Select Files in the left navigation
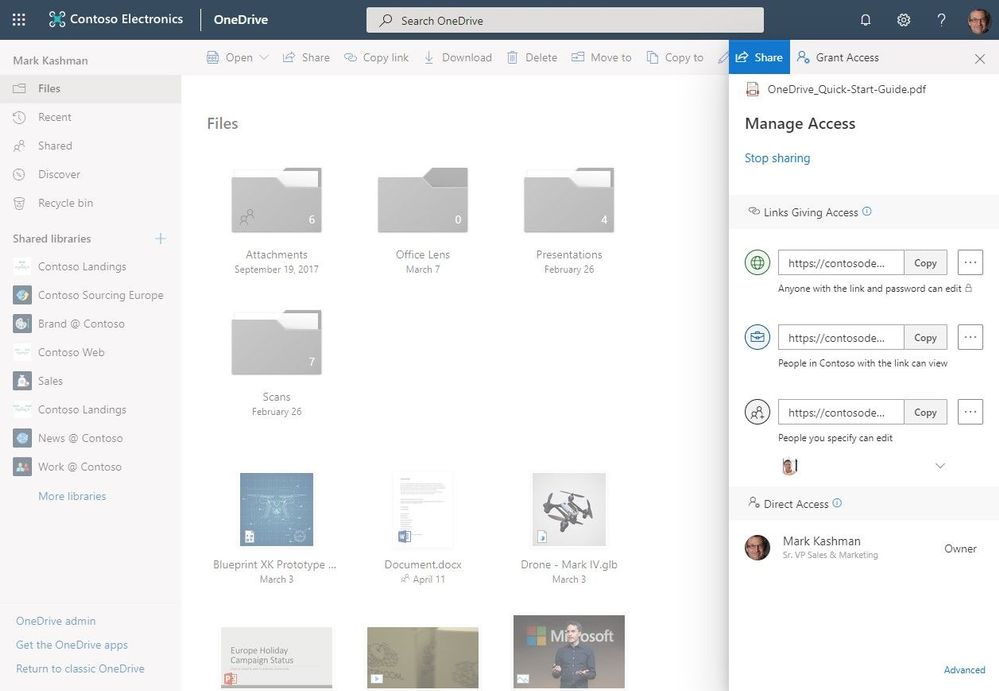 [90, 89]
